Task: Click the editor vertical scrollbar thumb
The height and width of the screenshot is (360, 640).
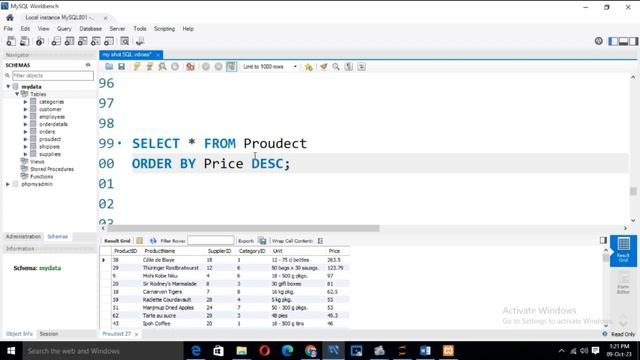Action: click(633, 191)
